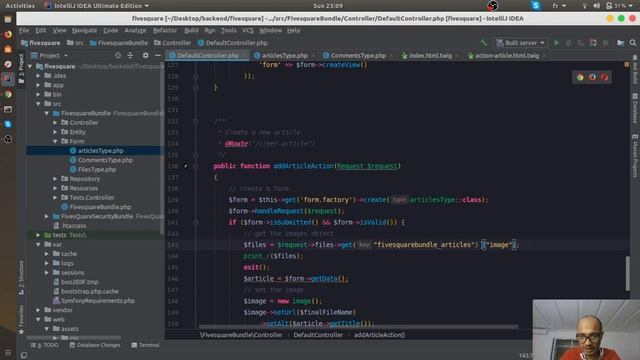Viewport: 640px width, 360px height.
Task: Click error stripe marker at top of editor
Action: (x=627, y=64)
